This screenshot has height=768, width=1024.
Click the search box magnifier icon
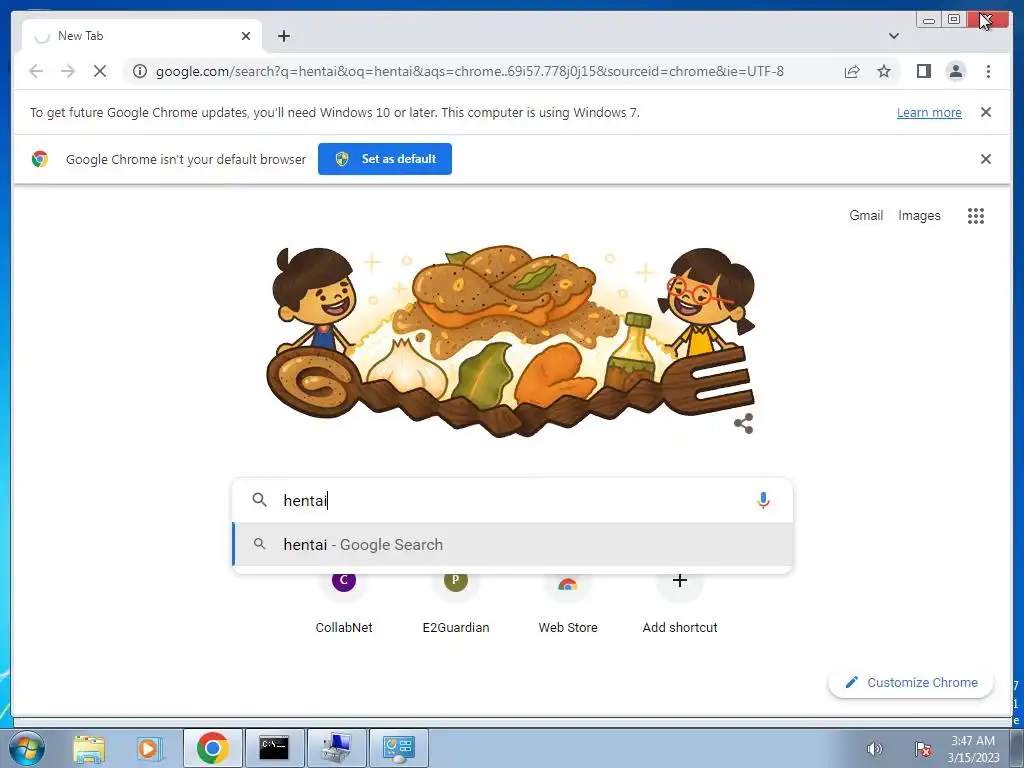pyautogui.click(x=259, y=500)
